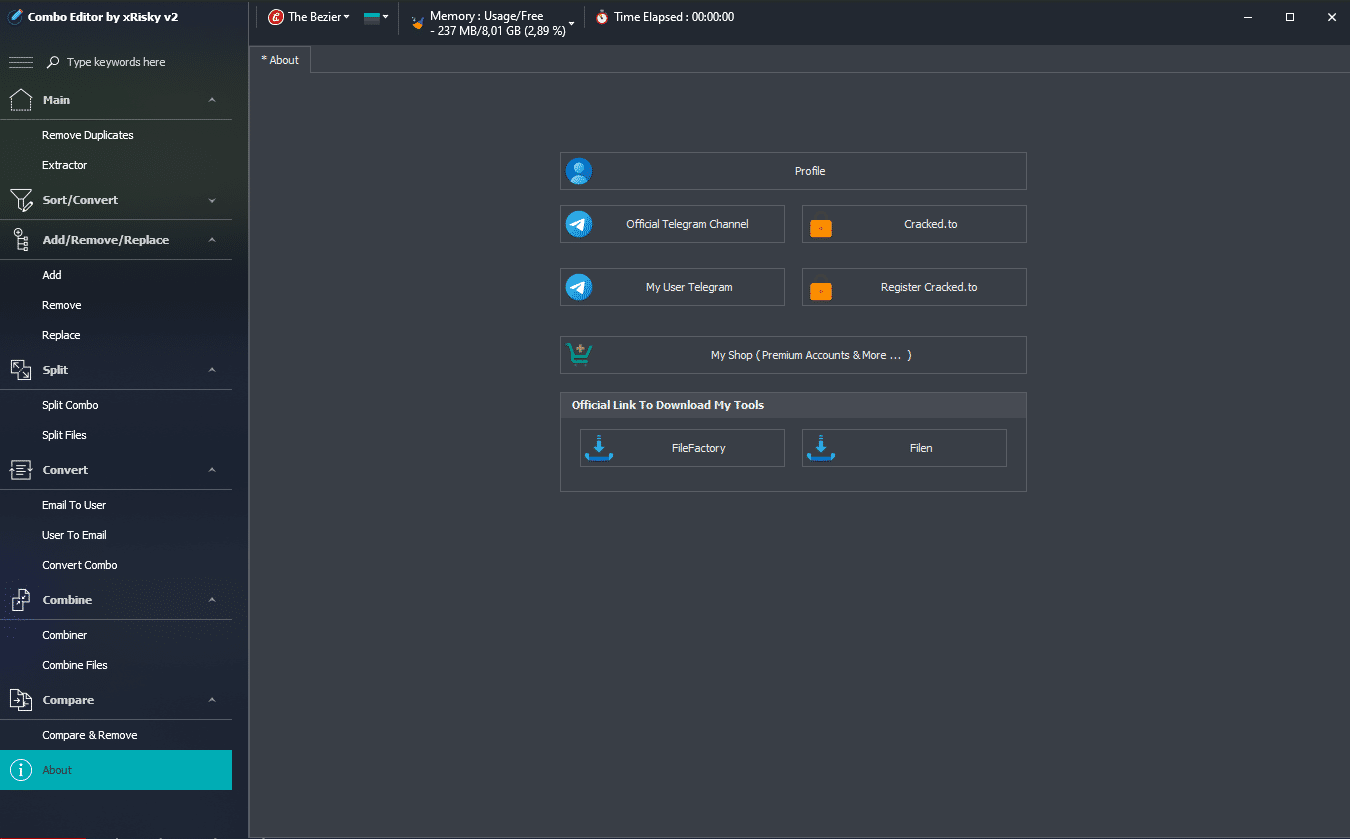This screenshot has width=1350, height=839.
Task: Click the download icon on FileFactory
Action: click(x=598, y=448)
